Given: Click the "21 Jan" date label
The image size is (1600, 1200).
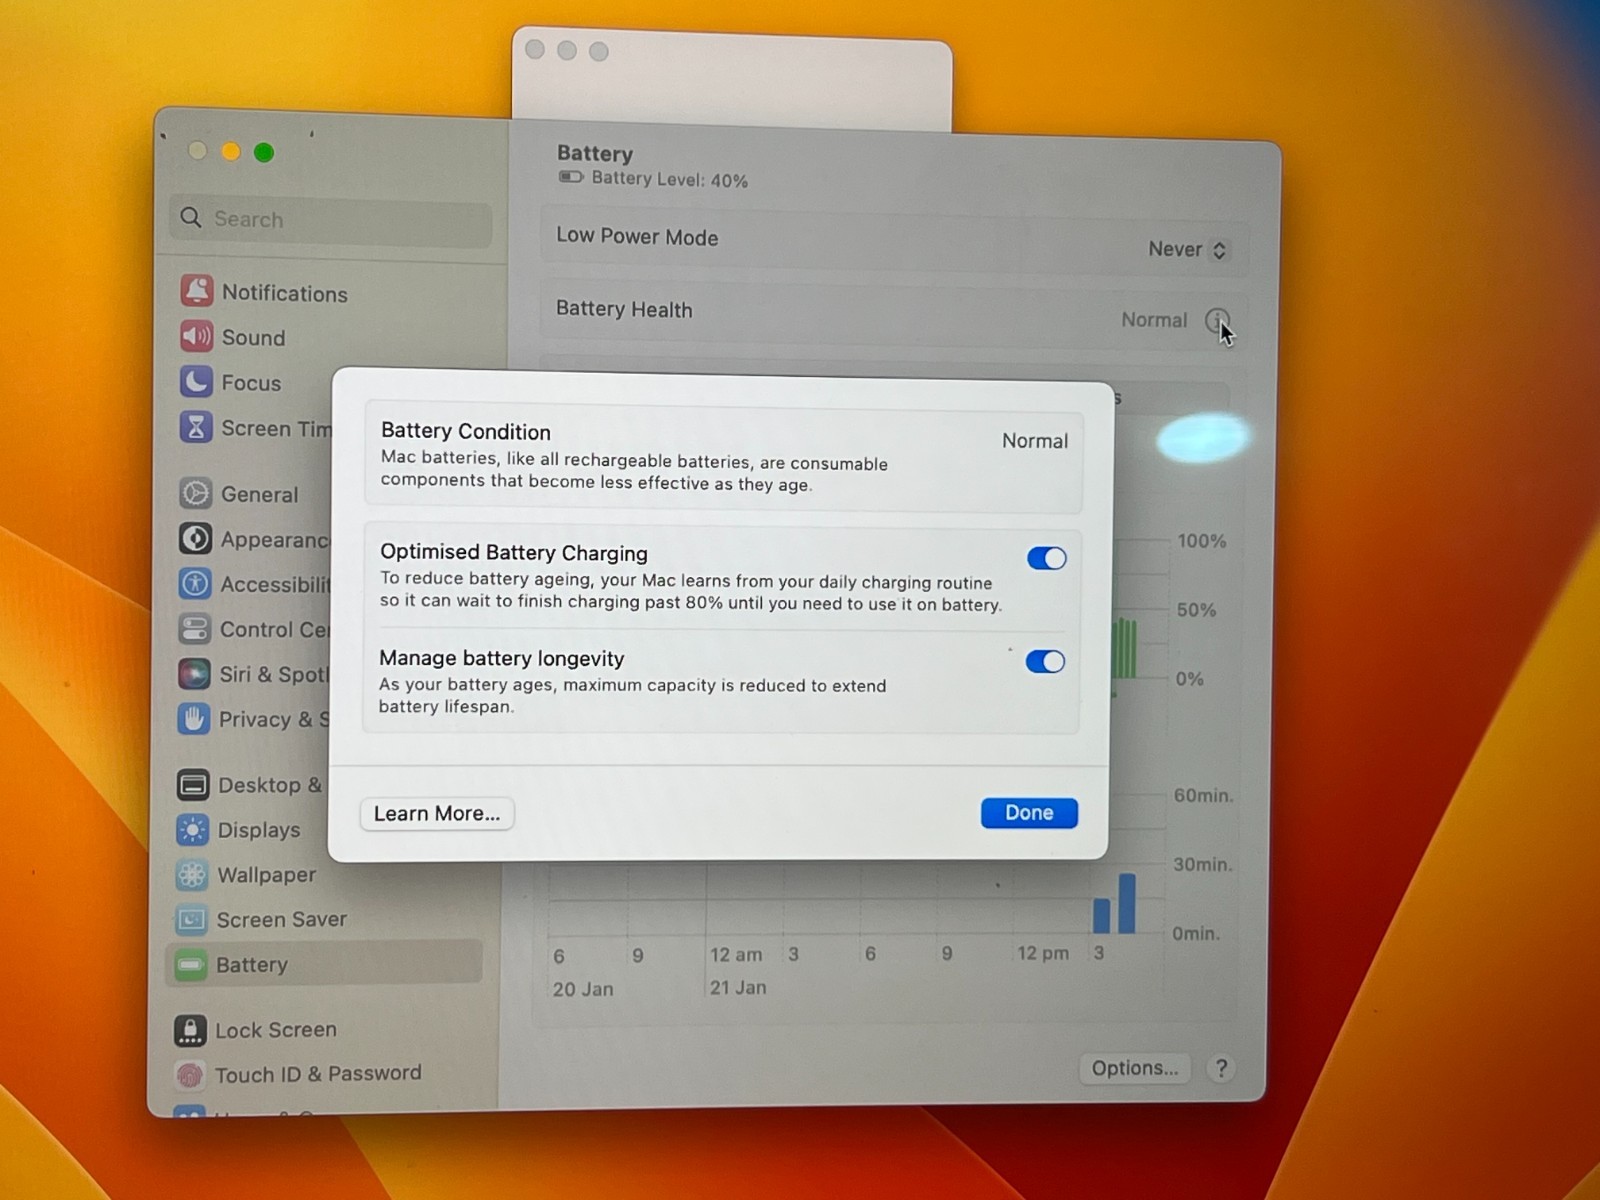Looking at the screenshot, I should pos(738,987).
